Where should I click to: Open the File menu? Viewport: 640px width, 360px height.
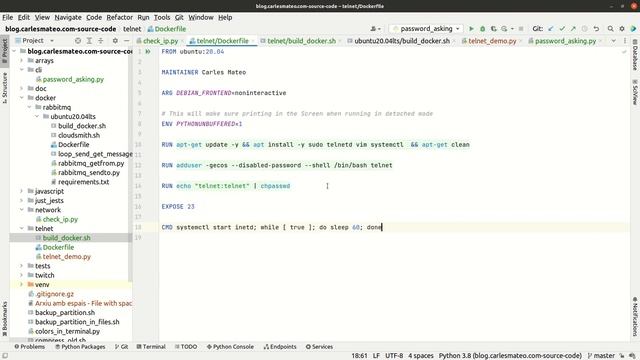[7, 17]
